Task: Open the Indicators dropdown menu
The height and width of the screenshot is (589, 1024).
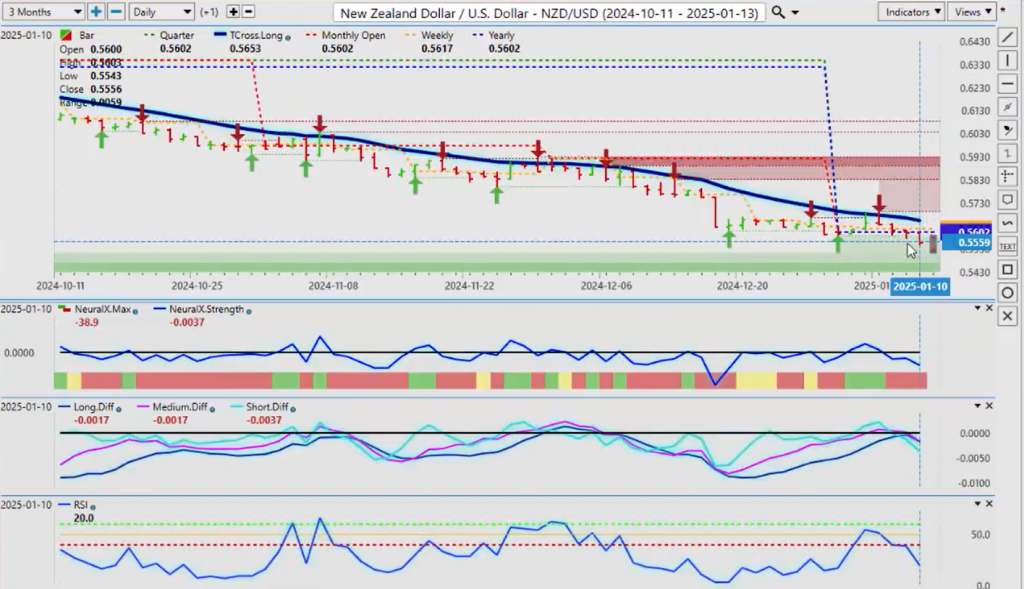Action: (911, 12)
